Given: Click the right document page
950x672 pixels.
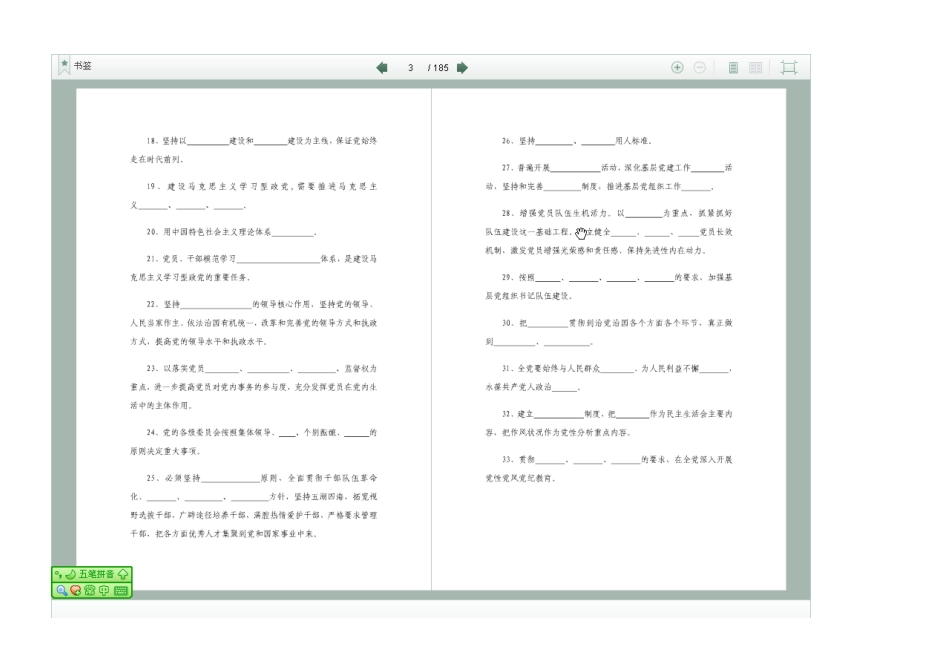Looking at the screenshot, I should [x=609, y=339].
